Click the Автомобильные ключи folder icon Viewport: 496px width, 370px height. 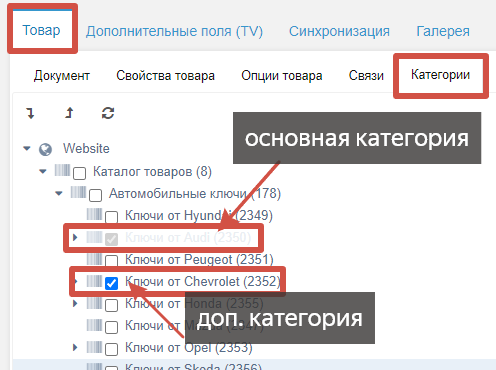(78, 192)
